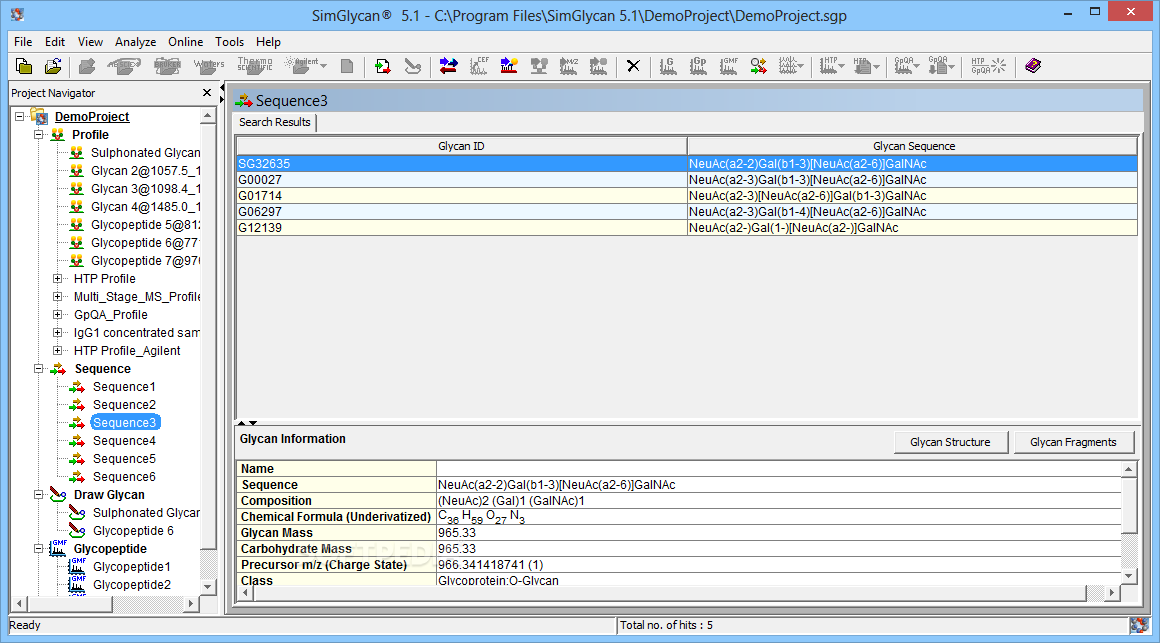
Task: Sort by the Glycan Sequence column header
Action: (x=912, y=147)
